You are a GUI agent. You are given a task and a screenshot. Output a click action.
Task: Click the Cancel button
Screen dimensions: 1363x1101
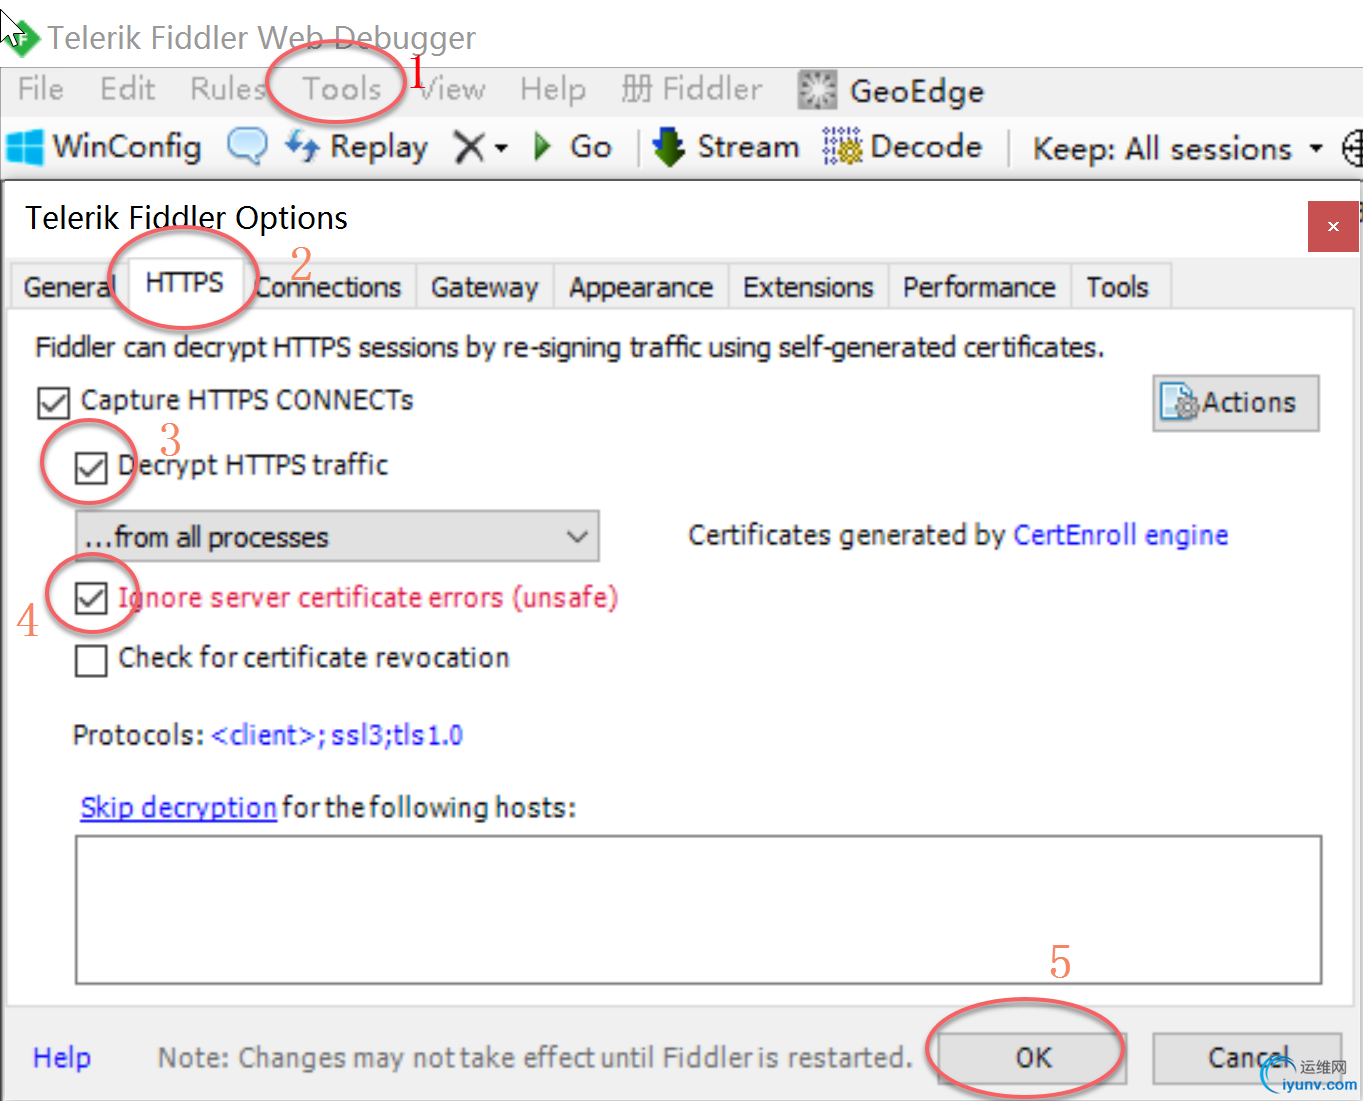pos(1247,1058)
